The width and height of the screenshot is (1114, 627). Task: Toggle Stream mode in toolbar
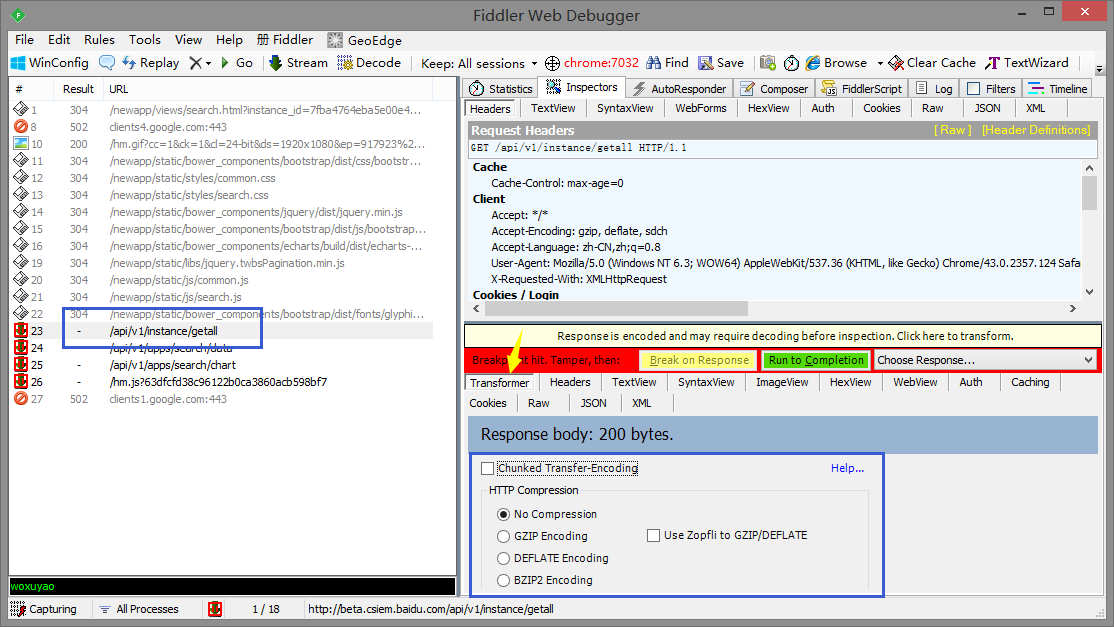(298, 62)
